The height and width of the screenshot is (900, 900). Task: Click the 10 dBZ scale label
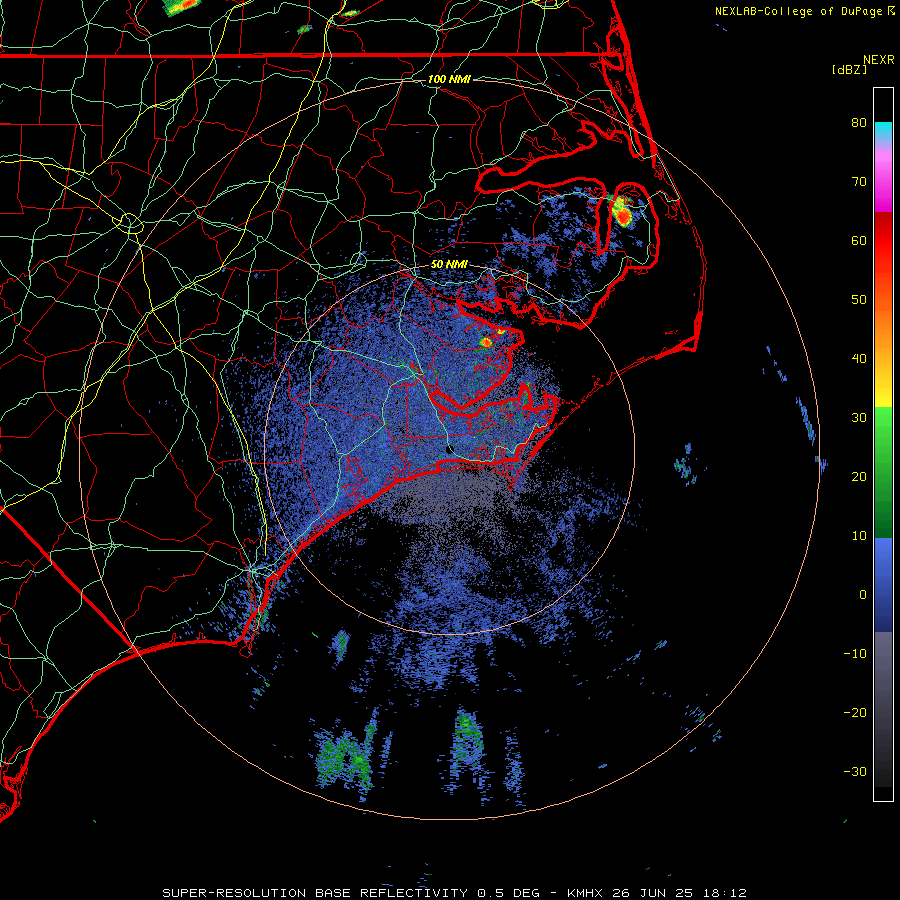tap(859, 536)
